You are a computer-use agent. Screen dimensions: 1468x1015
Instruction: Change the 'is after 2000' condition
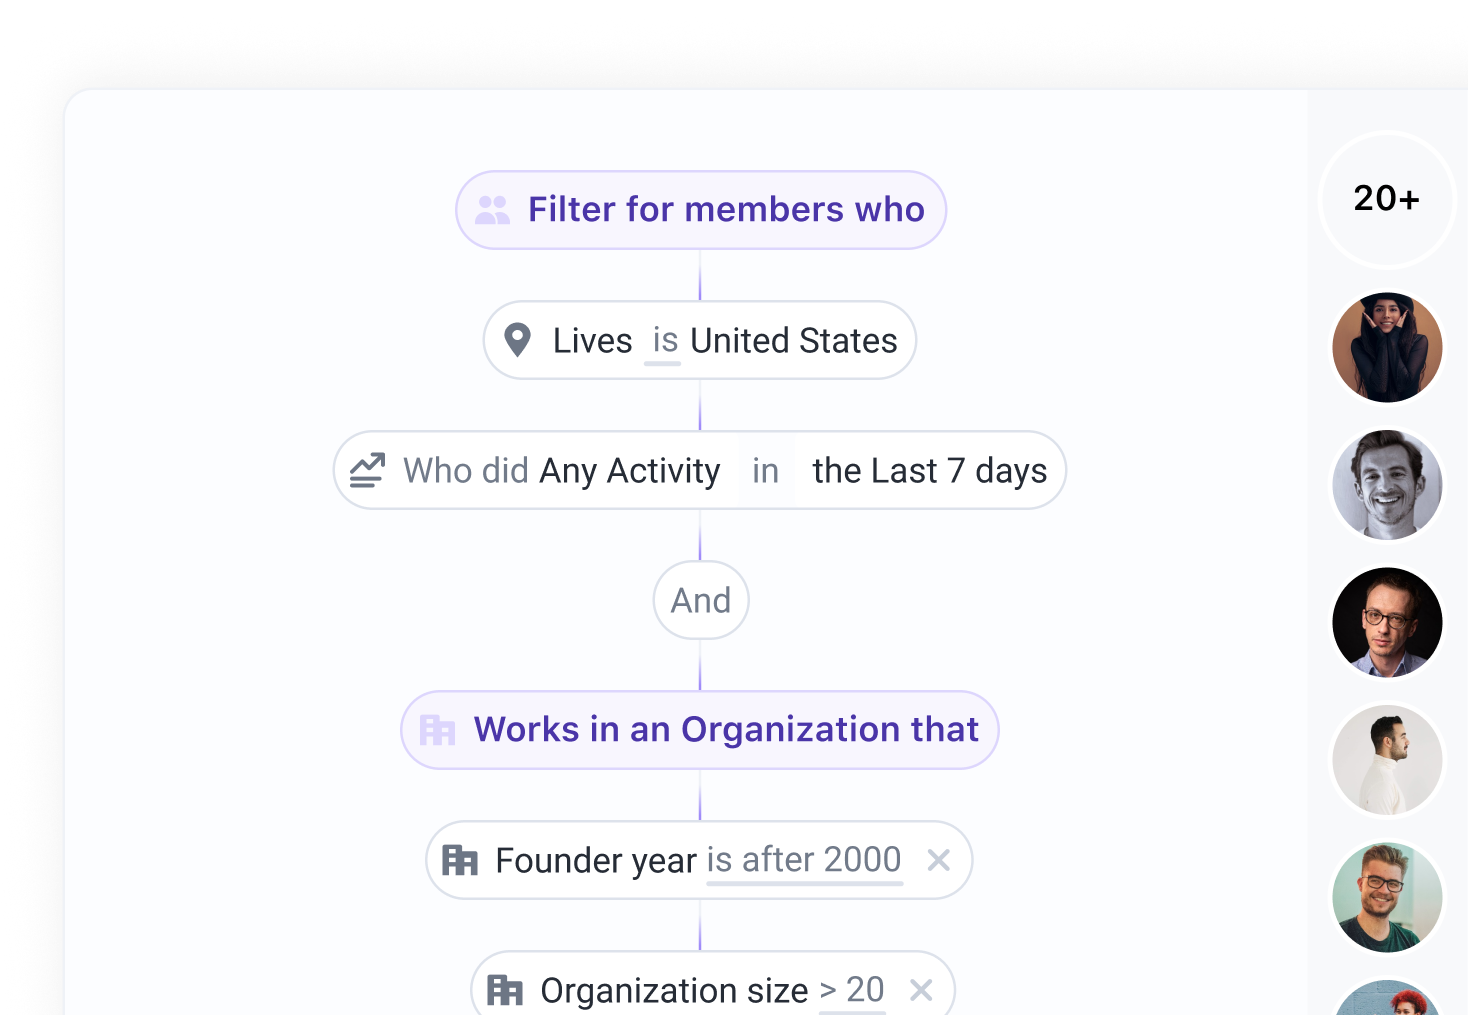(x=804, y=860)
